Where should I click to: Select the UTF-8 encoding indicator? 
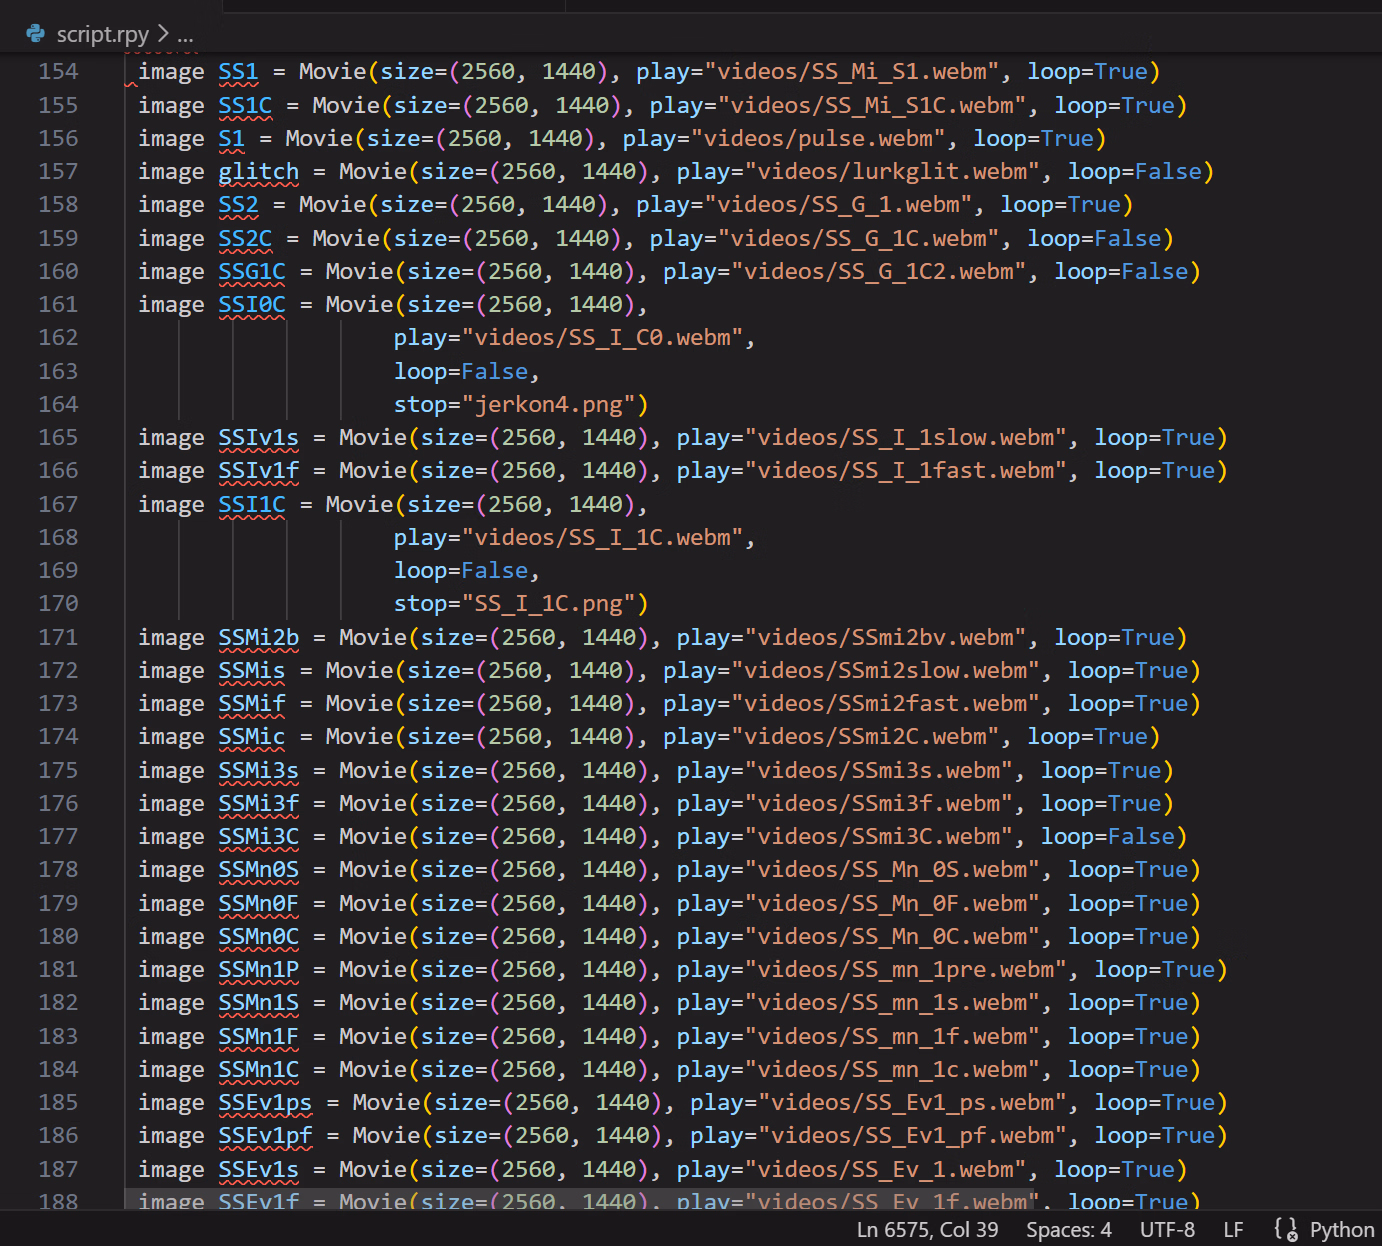coord(1167,1229)
